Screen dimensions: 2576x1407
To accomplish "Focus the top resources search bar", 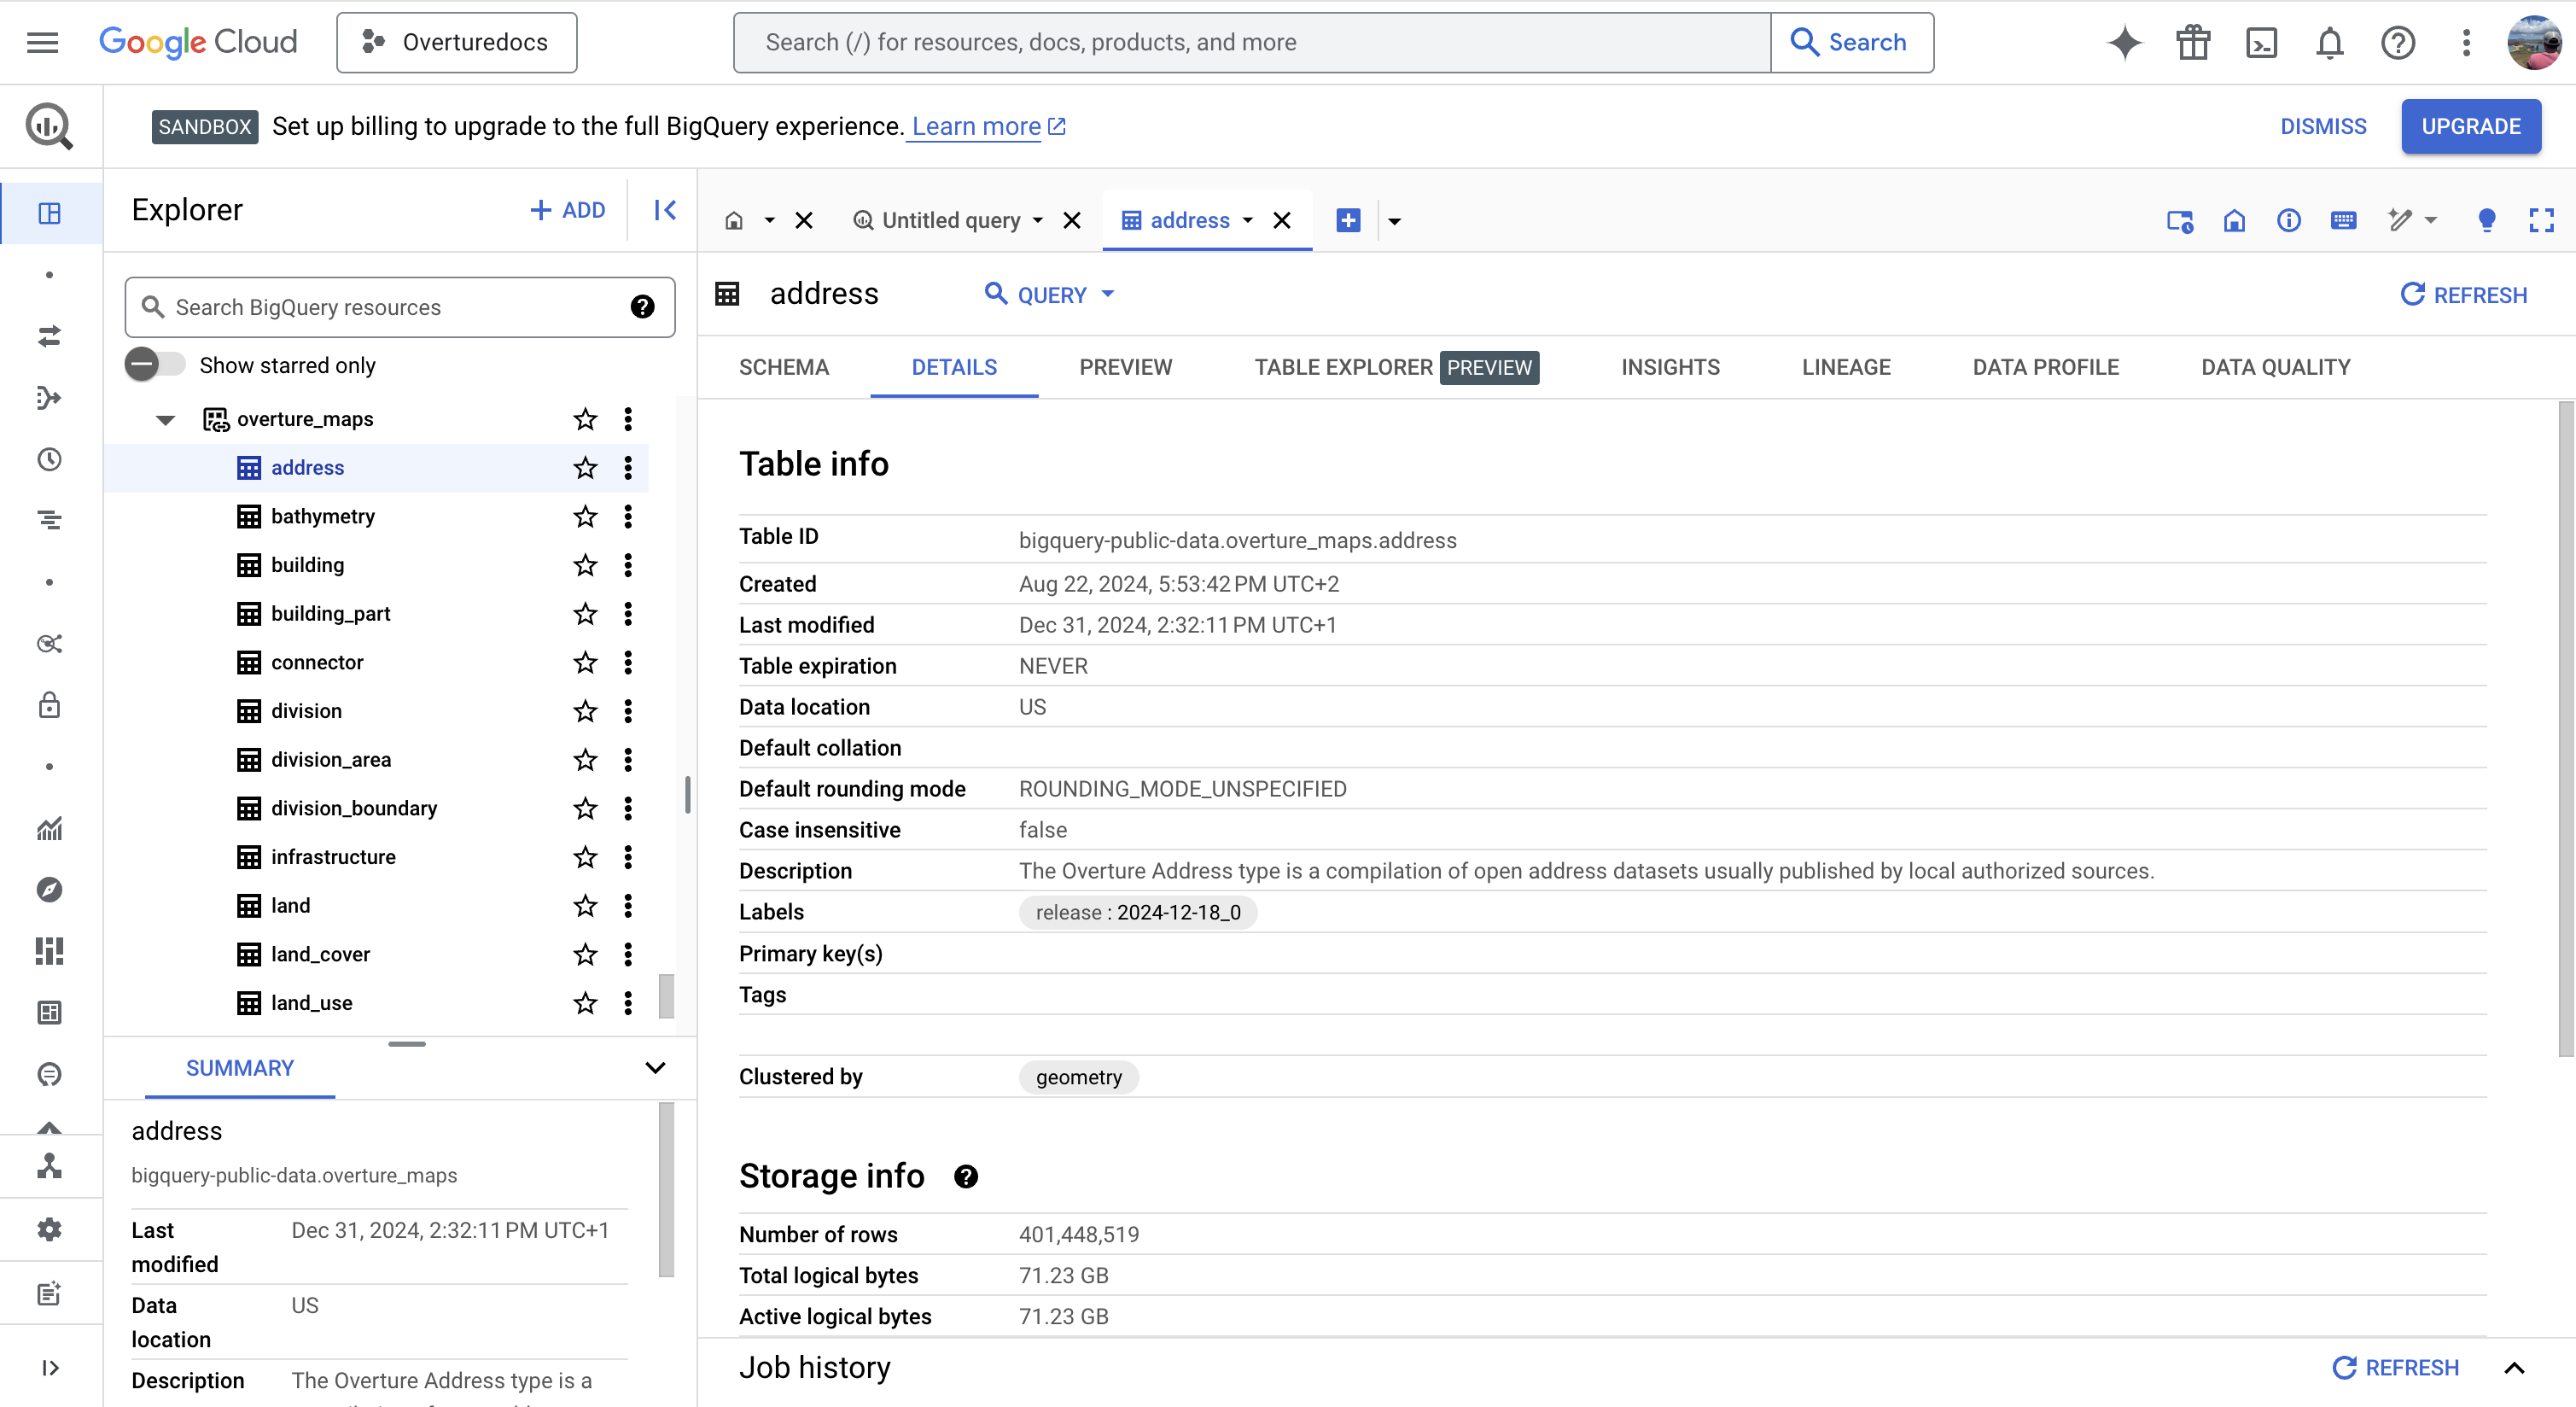I will click(1252, 42).
